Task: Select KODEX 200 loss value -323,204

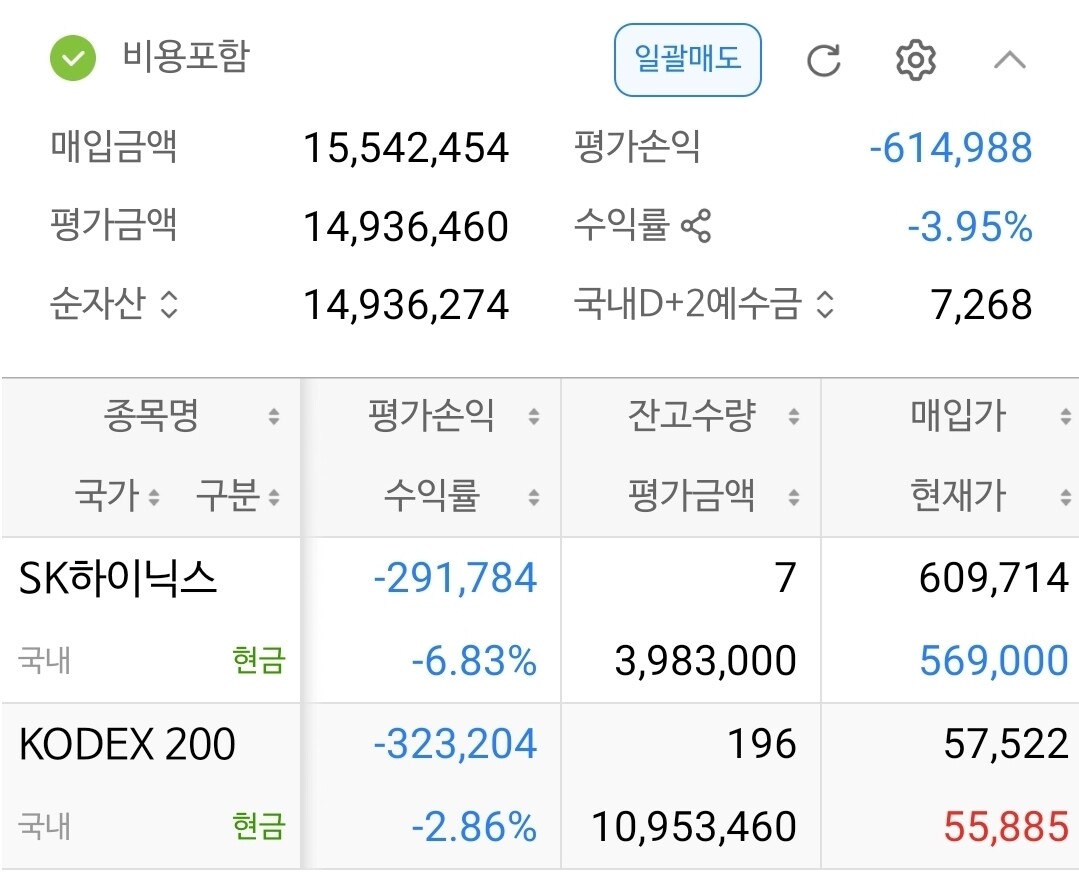Action: [x=455, y=744]
